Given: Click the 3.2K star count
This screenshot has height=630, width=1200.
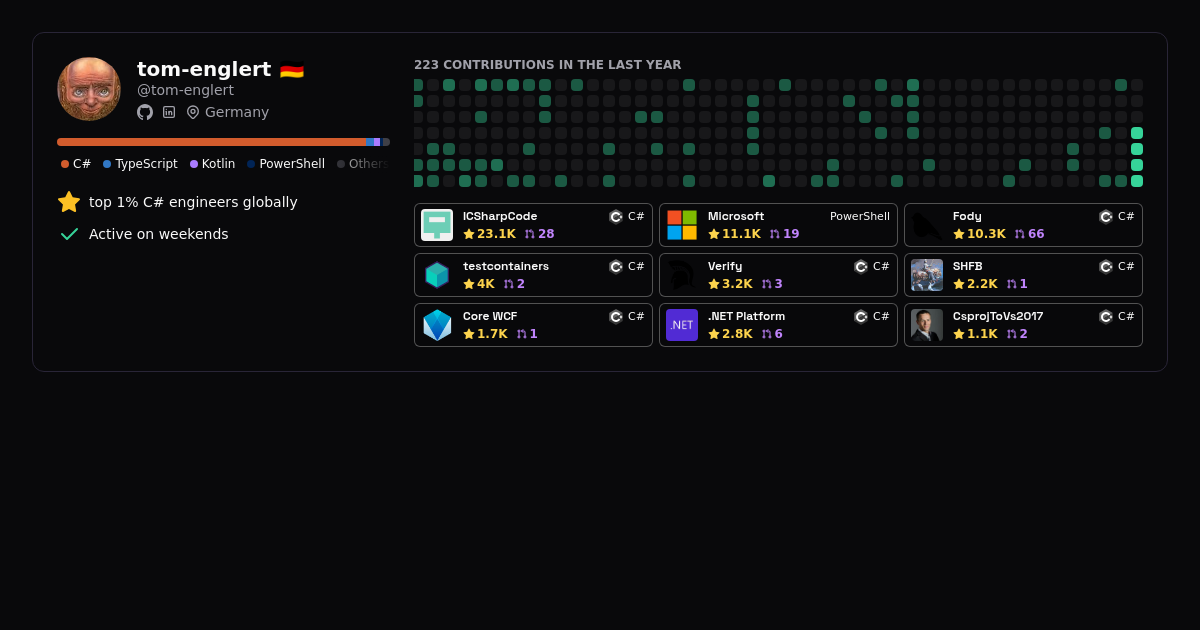Looking at the screenshot, I should pyautogui.click(x=737, y=284).
